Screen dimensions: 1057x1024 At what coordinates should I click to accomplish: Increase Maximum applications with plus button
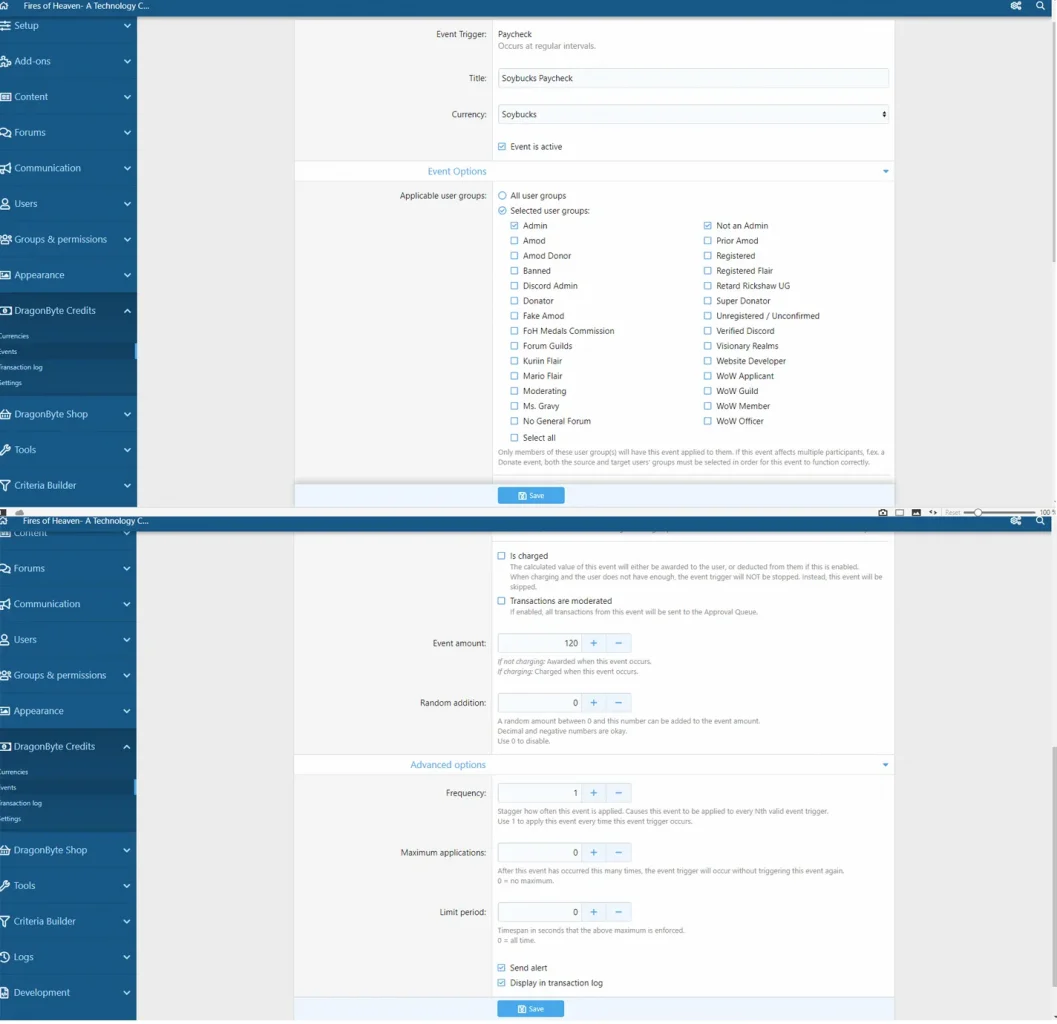594,853
